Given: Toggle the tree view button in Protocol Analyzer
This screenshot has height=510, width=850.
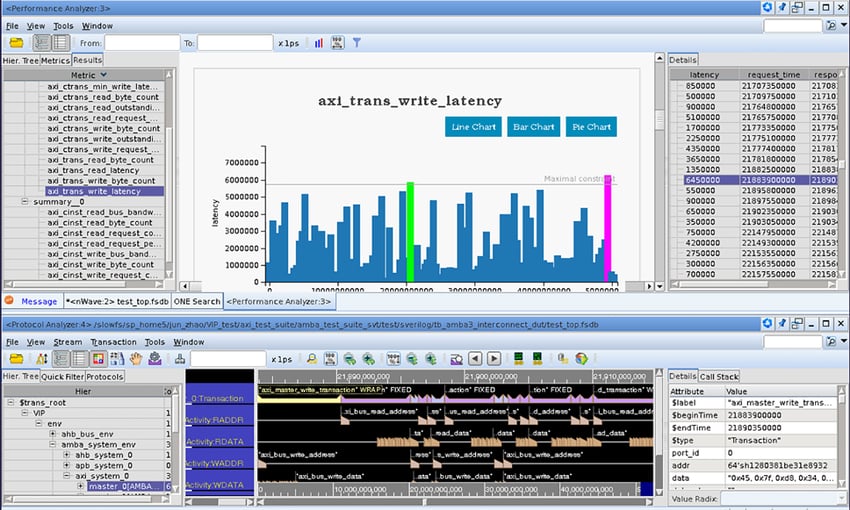Looking at the screenshot, I should click(62, 358).
